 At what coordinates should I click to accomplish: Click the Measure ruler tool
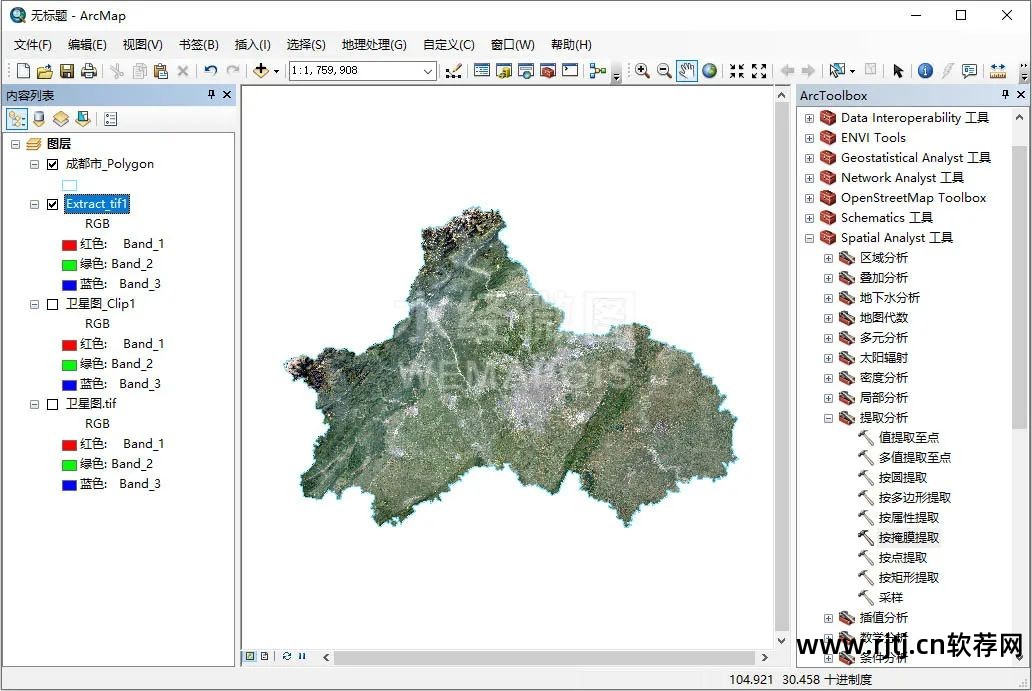[997, 71]
